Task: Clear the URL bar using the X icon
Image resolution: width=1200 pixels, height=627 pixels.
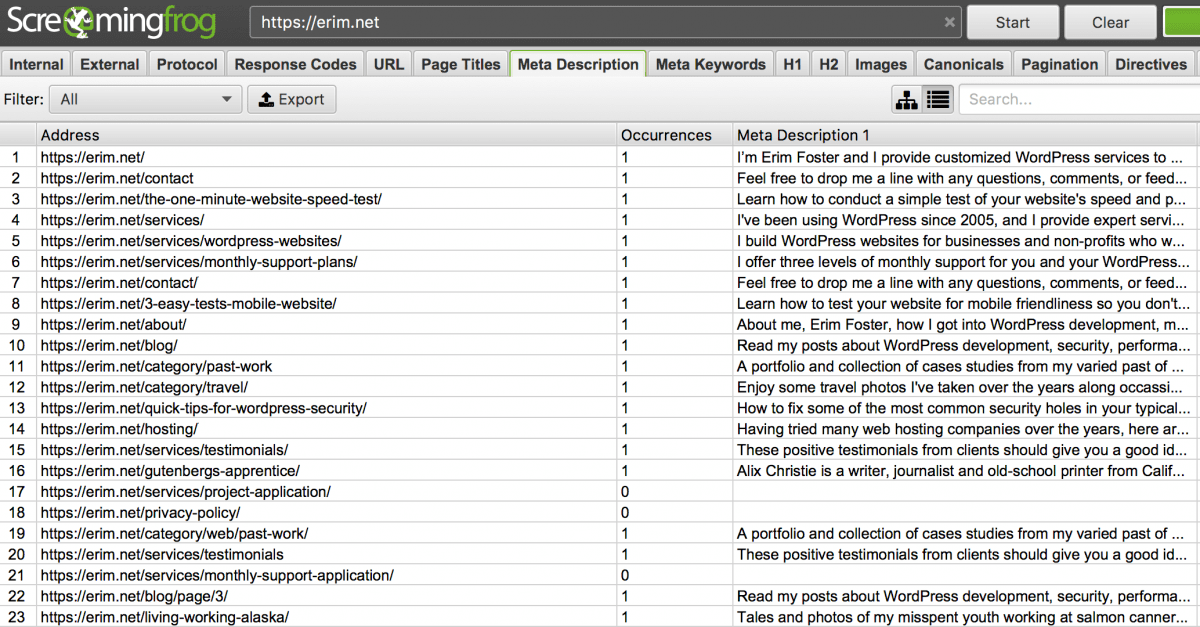Action: pos(949,21)
